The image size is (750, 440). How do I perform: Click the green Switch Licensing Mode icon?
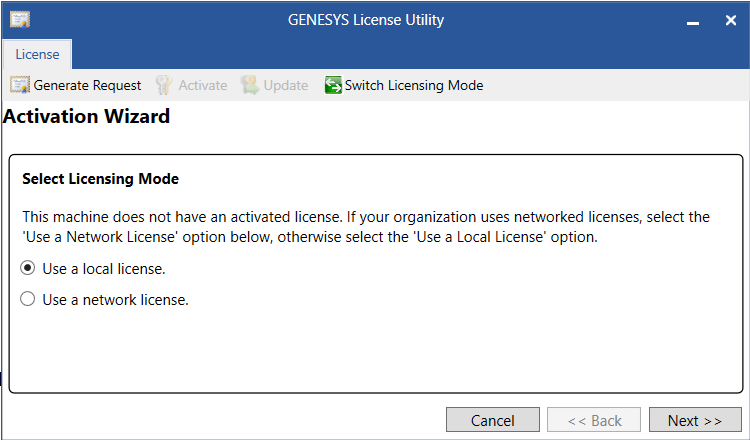coord(333,85)
